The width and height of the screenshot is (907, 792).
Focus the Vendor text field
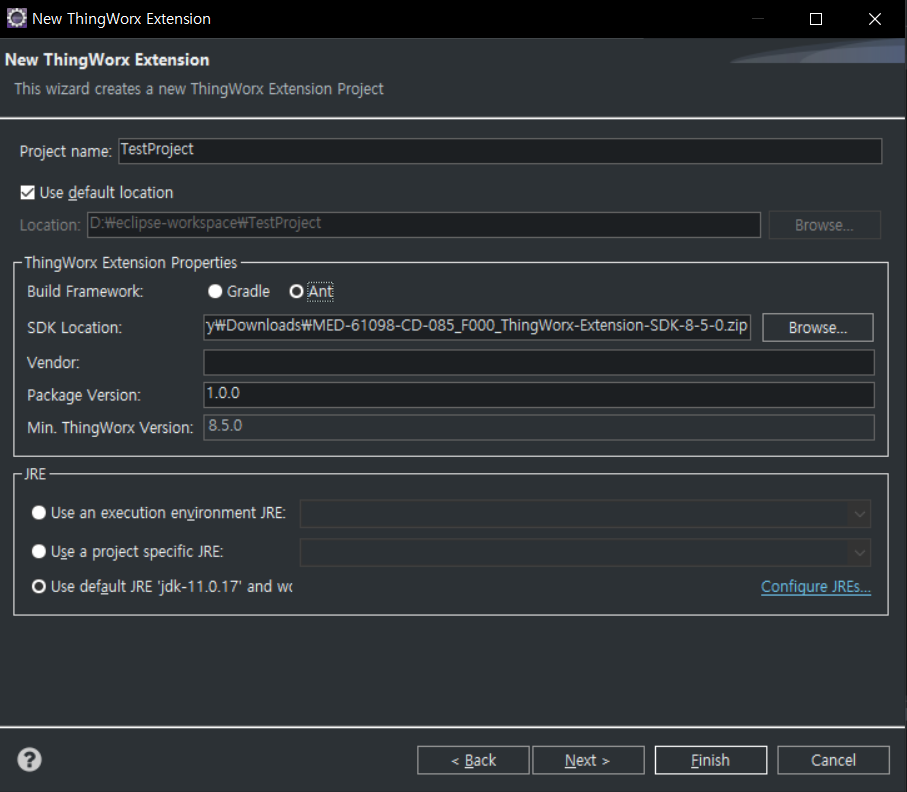[538, 362]
